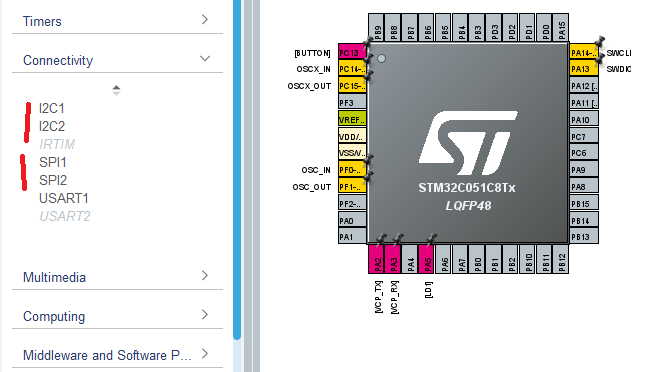Click pin PC13 labeled BUTTON

click(x=352, y=53)
